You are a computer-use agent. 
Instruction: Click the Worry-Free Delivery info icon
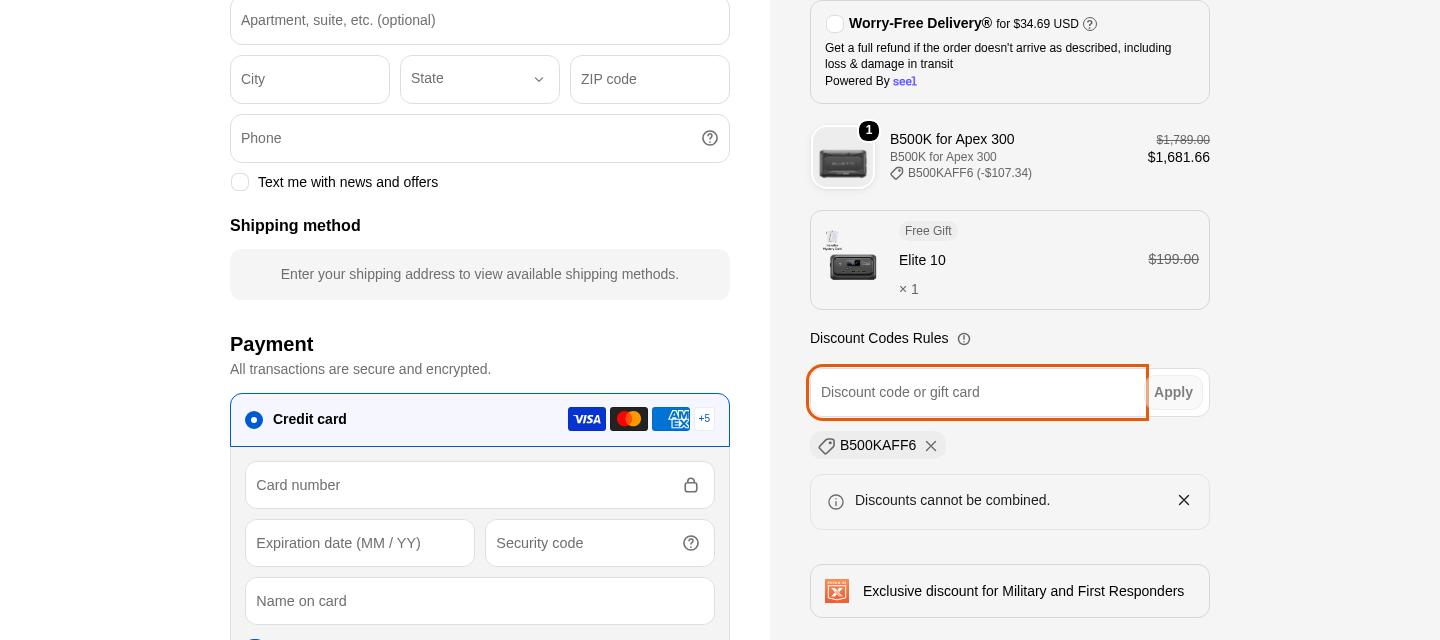click(x=1090, y=24)
